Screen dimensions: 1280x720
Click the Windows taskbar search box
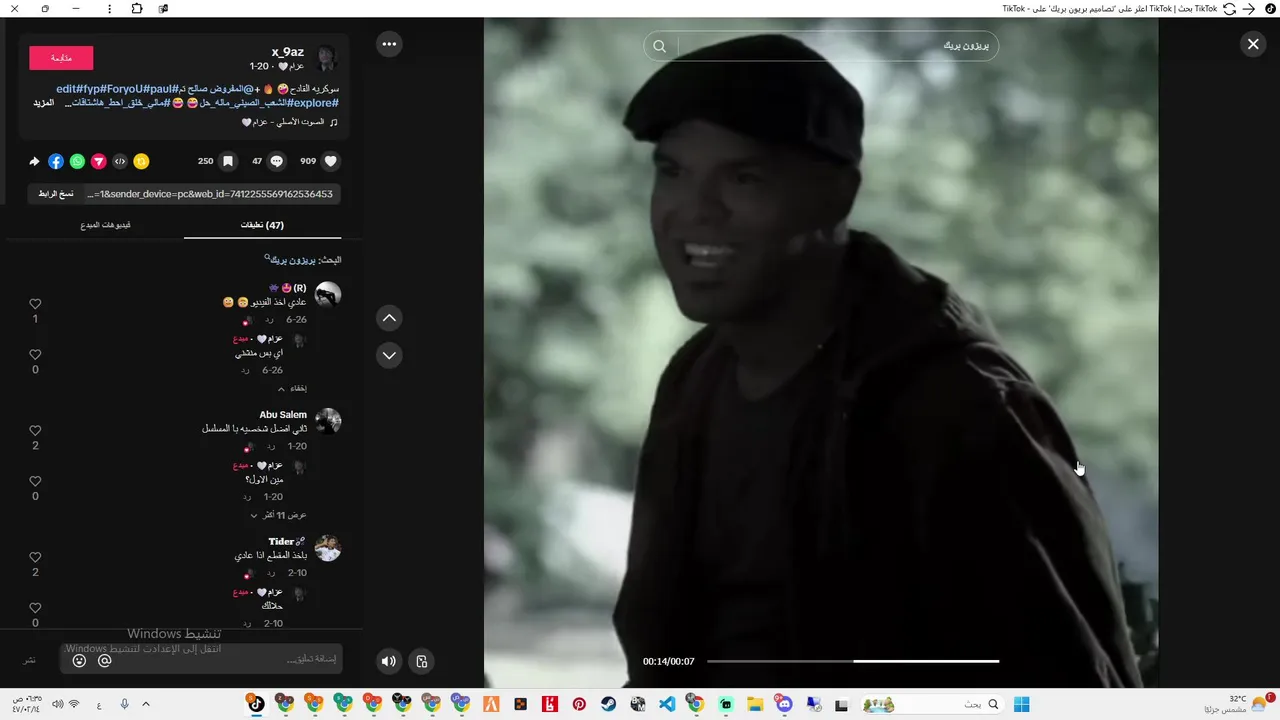932,704
